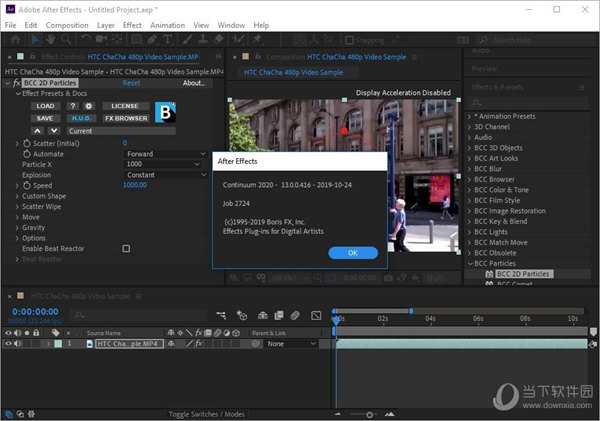Click the LICENSE button
This screenshot has width=600, height=421.
click(124, 106)
